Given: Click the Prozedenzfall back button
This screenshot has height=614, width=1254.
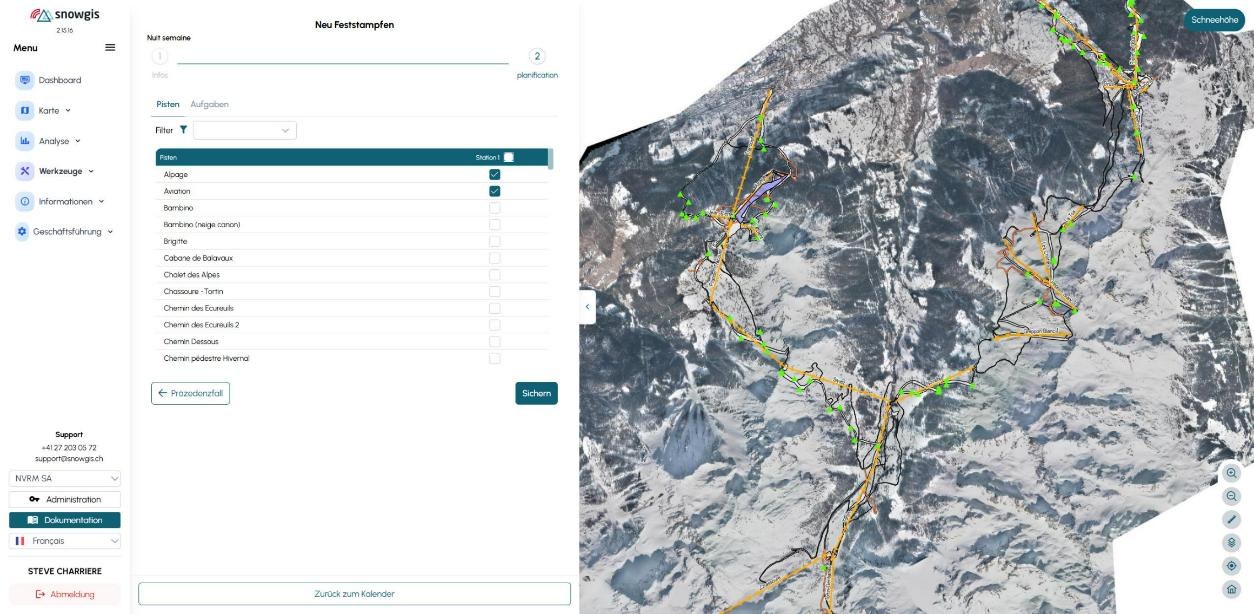Looking at the screenshot, I should click(190, 393).
